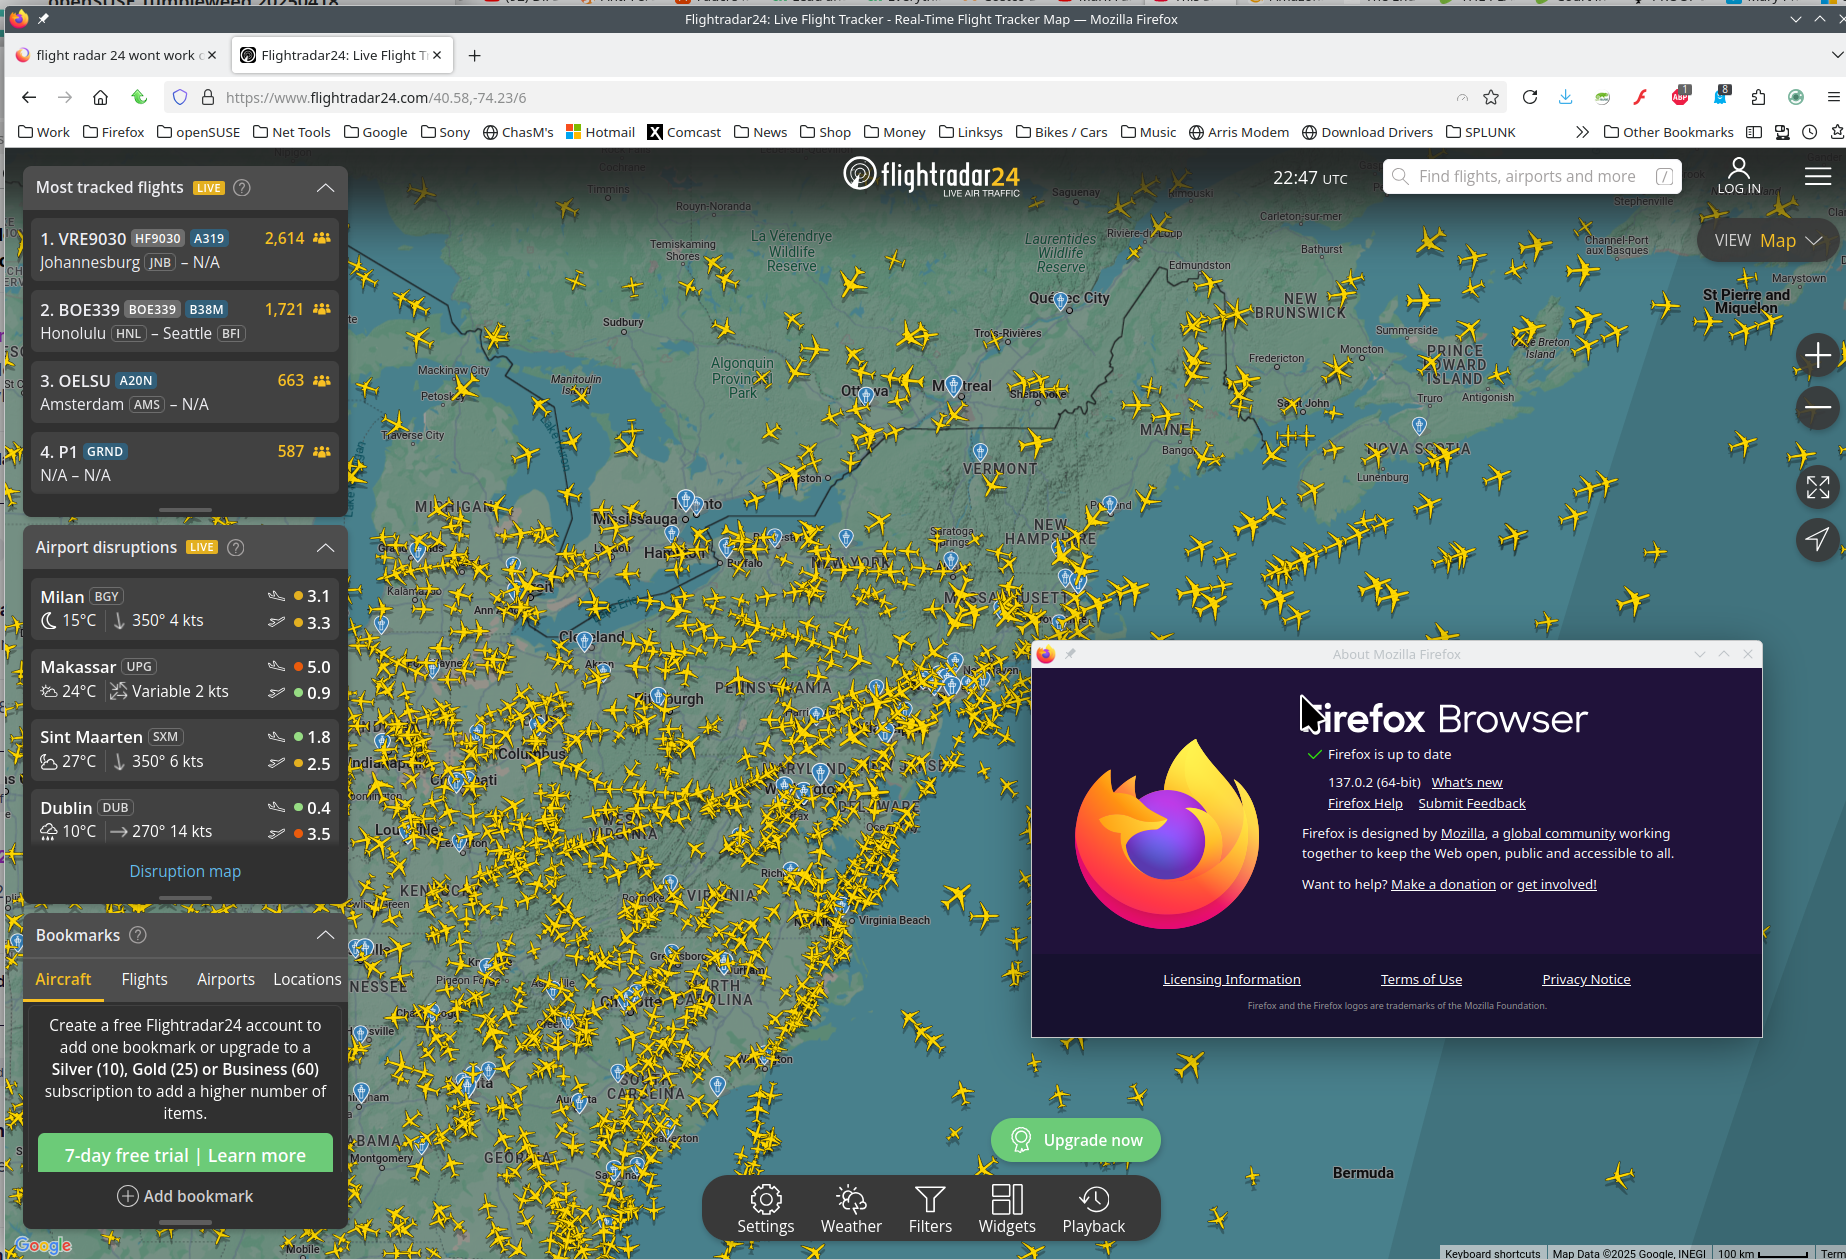
Task: Zoom in on the map with plus button
Action: tap(1817, 355)
